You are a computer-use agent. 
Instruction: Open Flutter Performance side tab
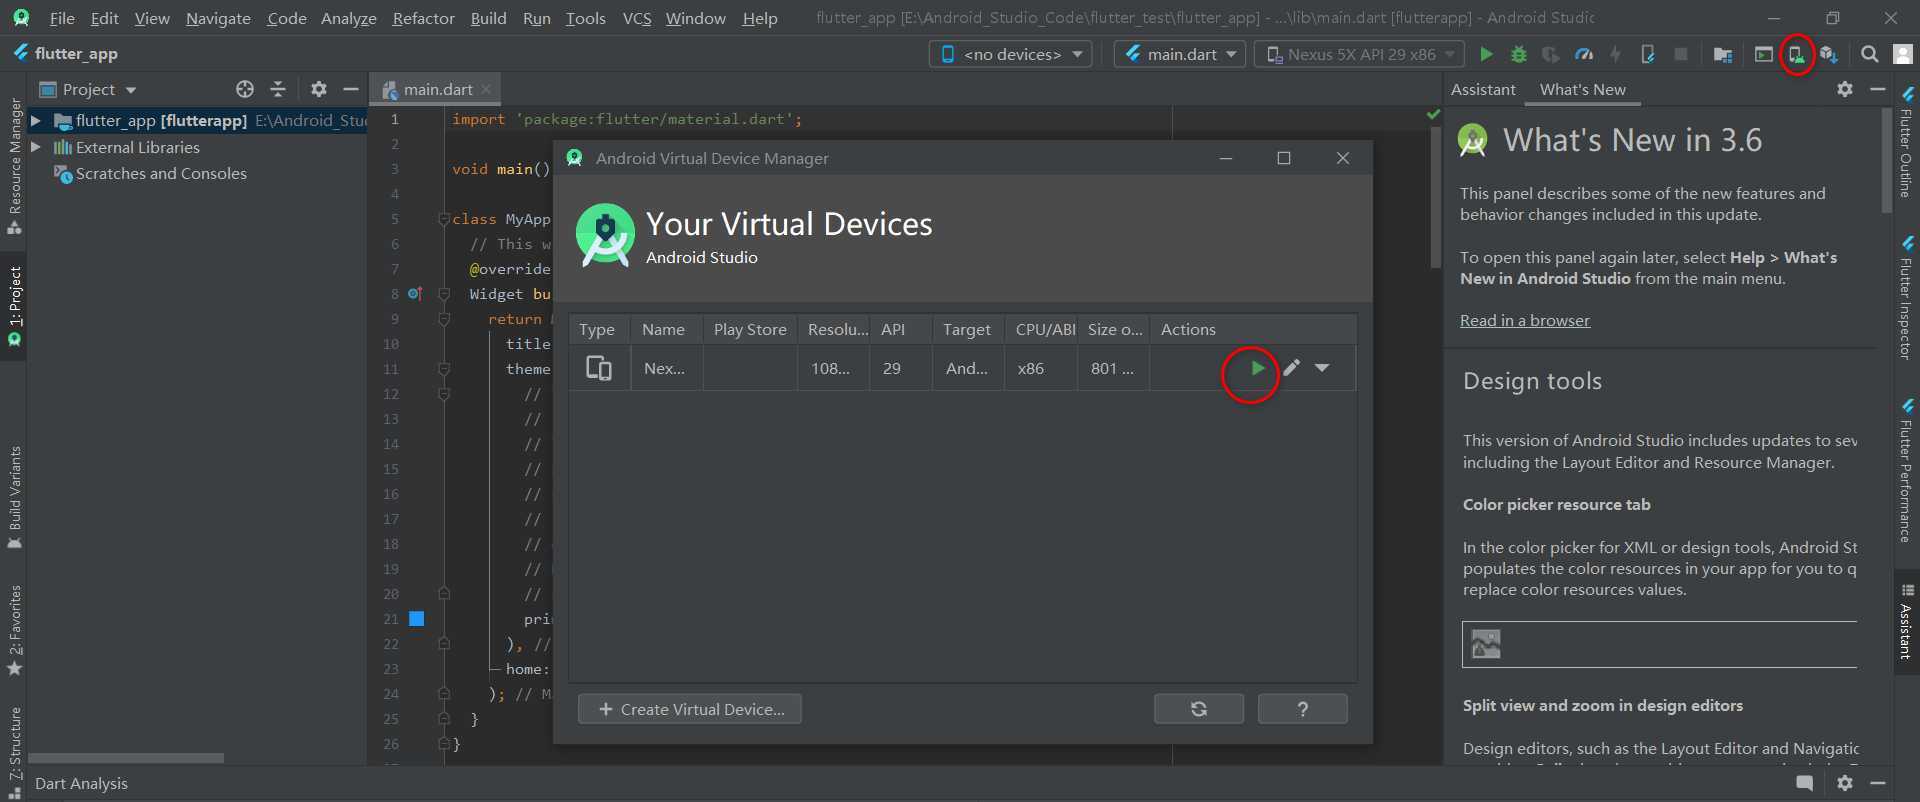[x=1907, y=470]
